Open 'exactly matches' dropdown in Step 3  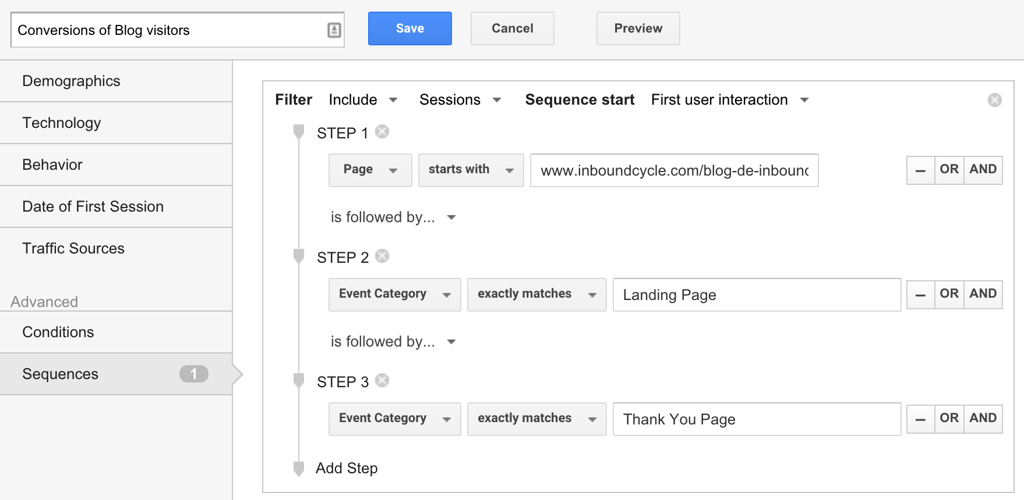(x=537, y=418)
